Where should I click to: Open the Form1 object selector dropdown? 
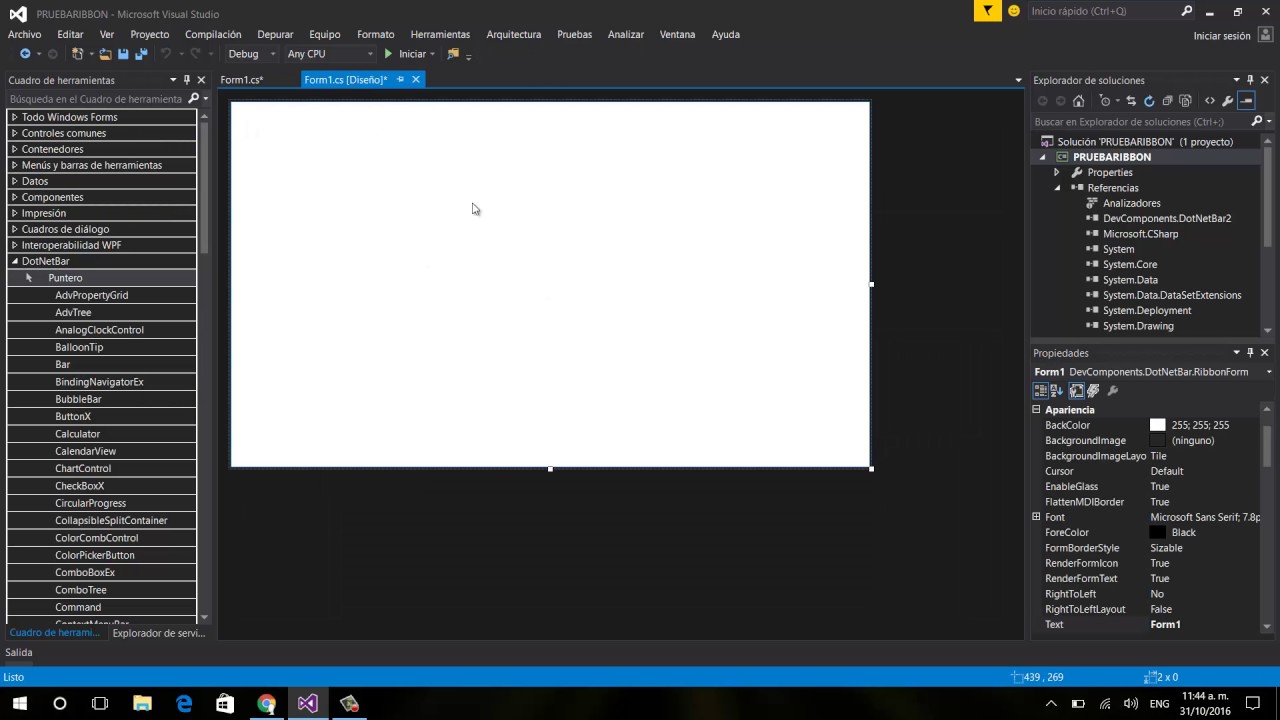coord(1269,372)
